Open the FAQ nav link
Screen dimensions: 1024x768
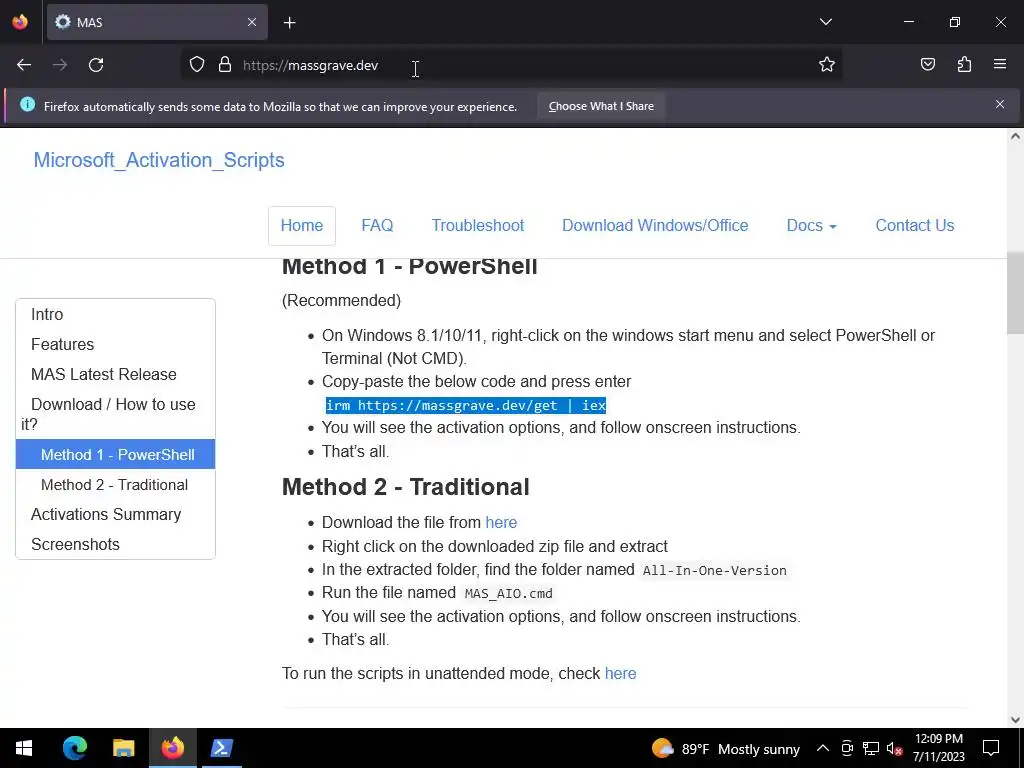(x=377, y=226)
